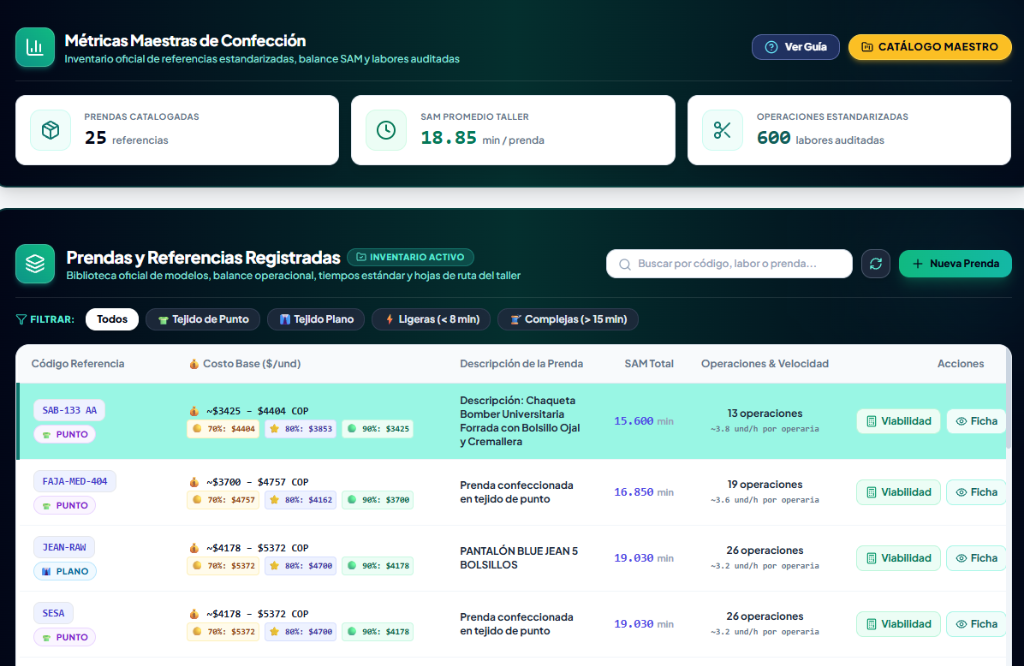The image size is (1024, 666).
Task: Click the 70%: $4404 price chip
Action: coord(223,429)
